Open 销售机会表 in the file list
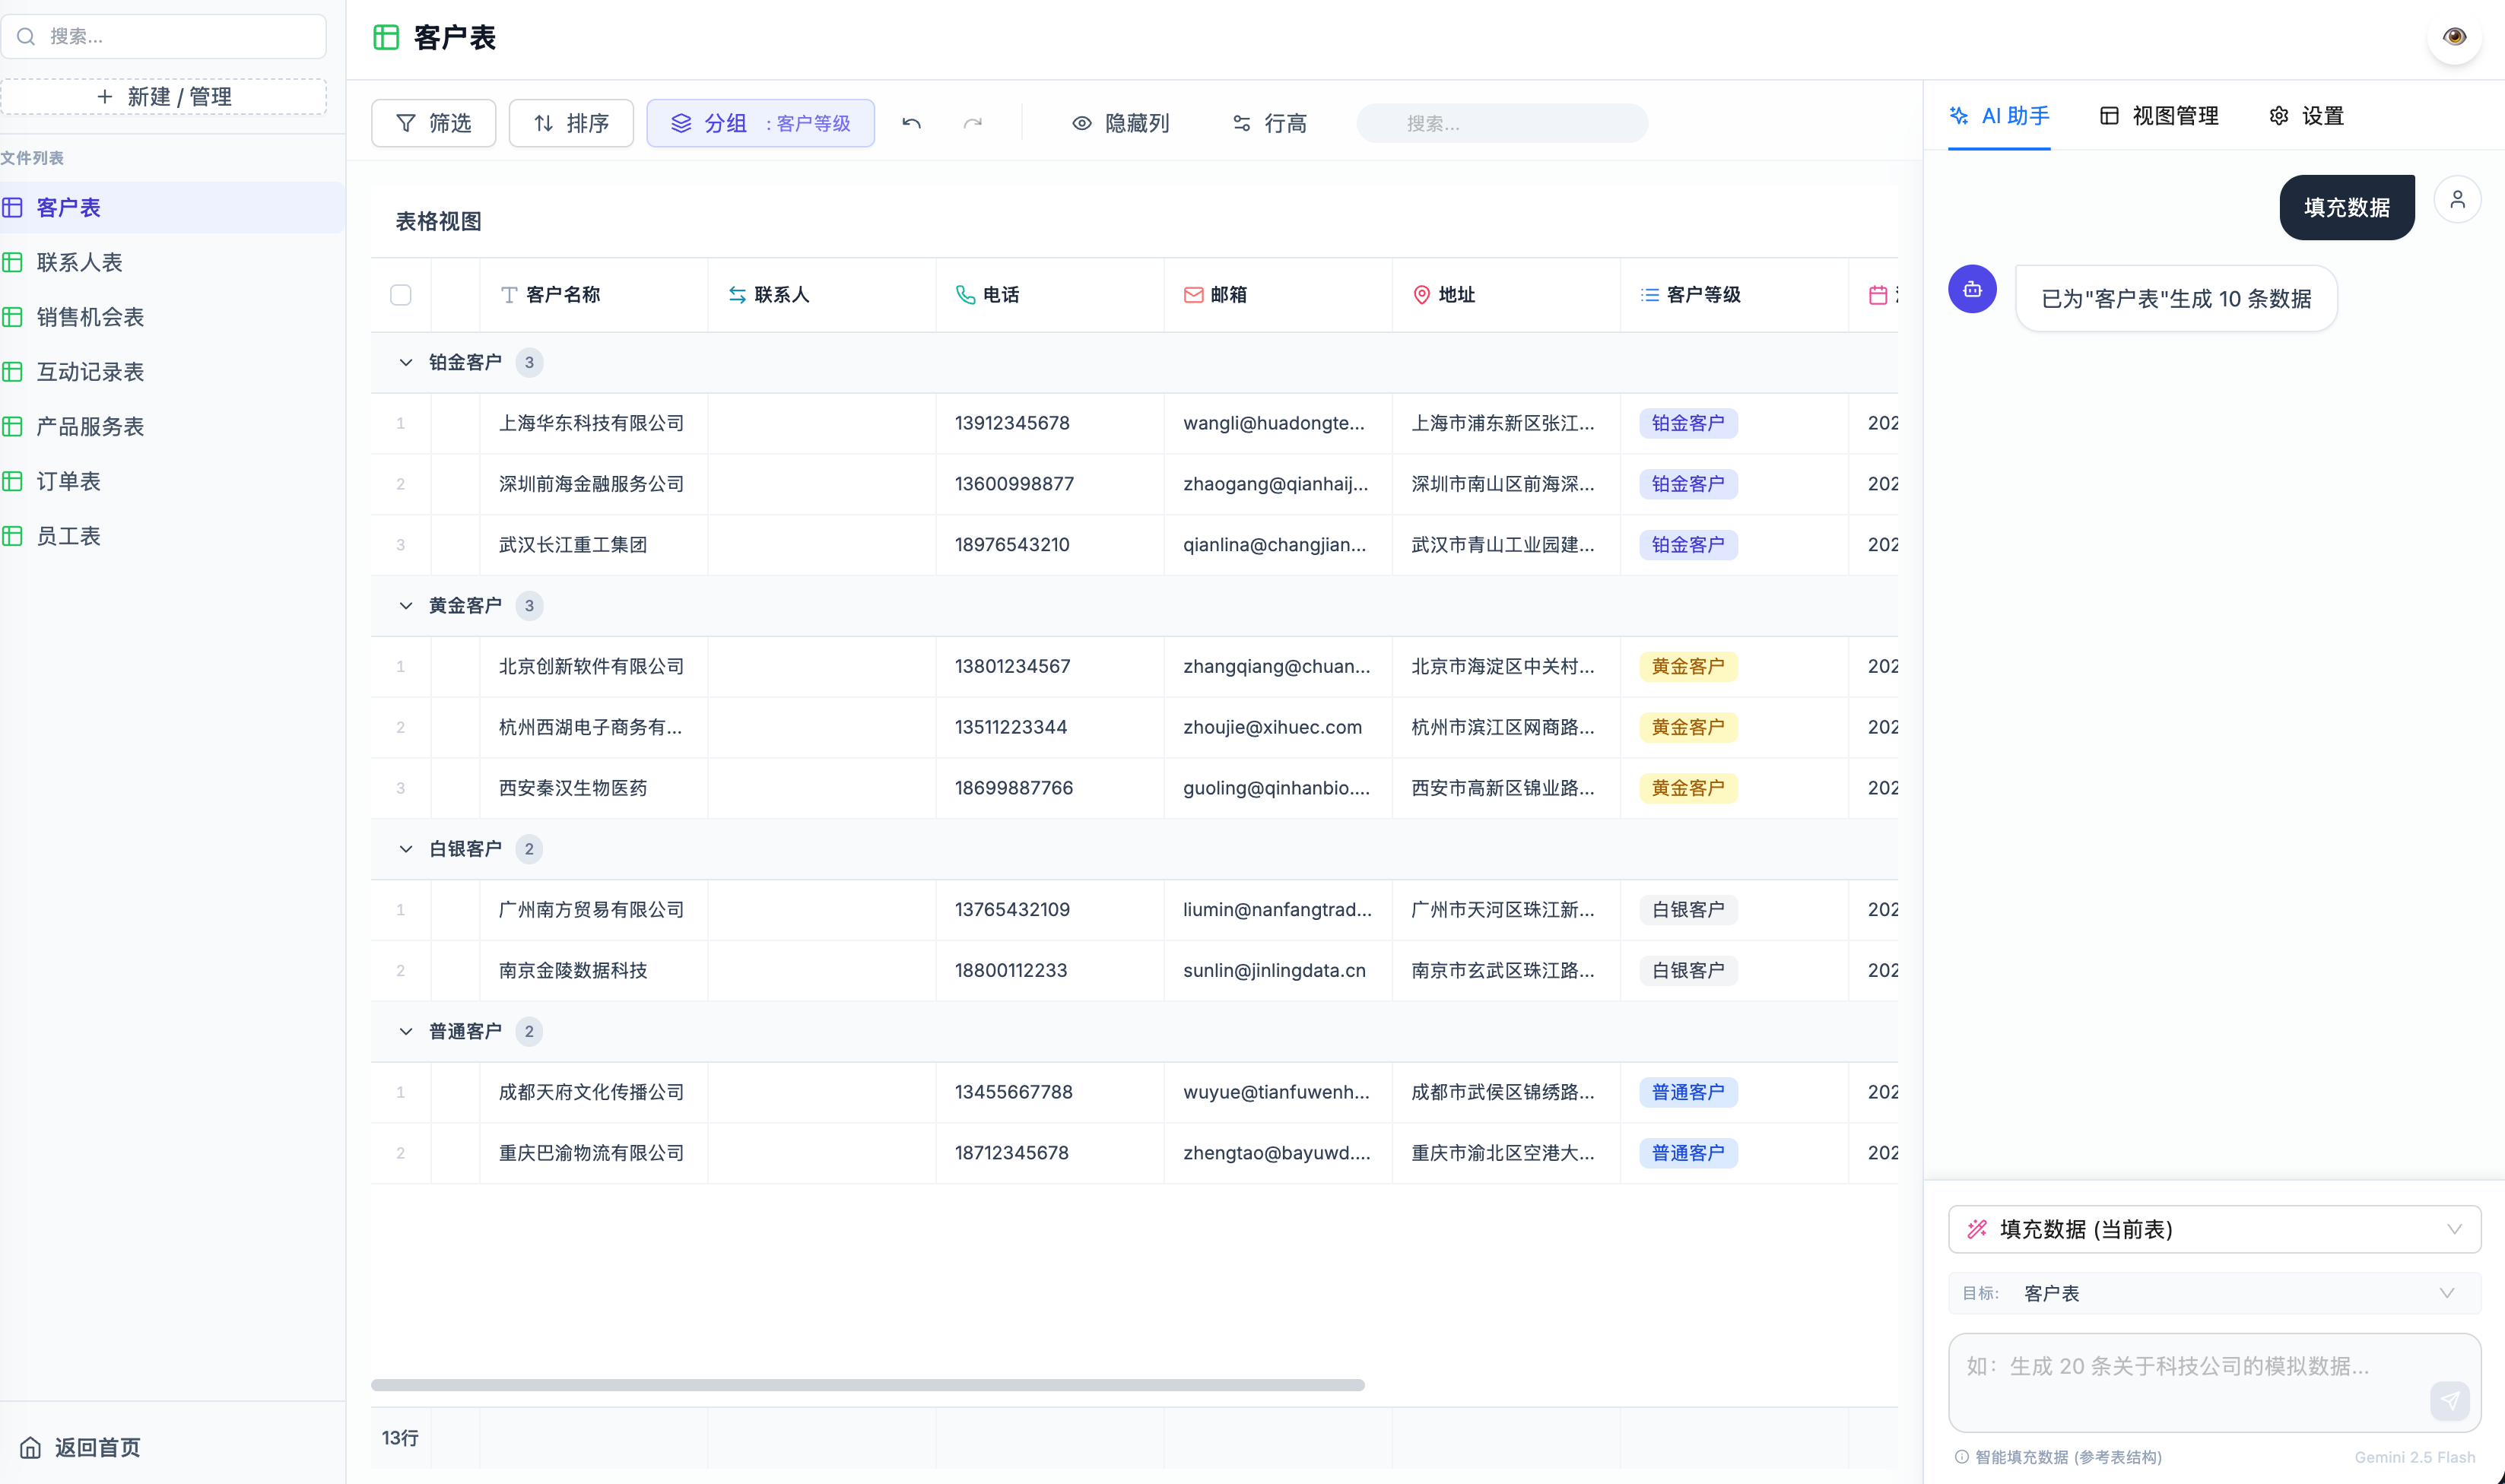Screen dimensions: 2505x1484 coord(172,317)
